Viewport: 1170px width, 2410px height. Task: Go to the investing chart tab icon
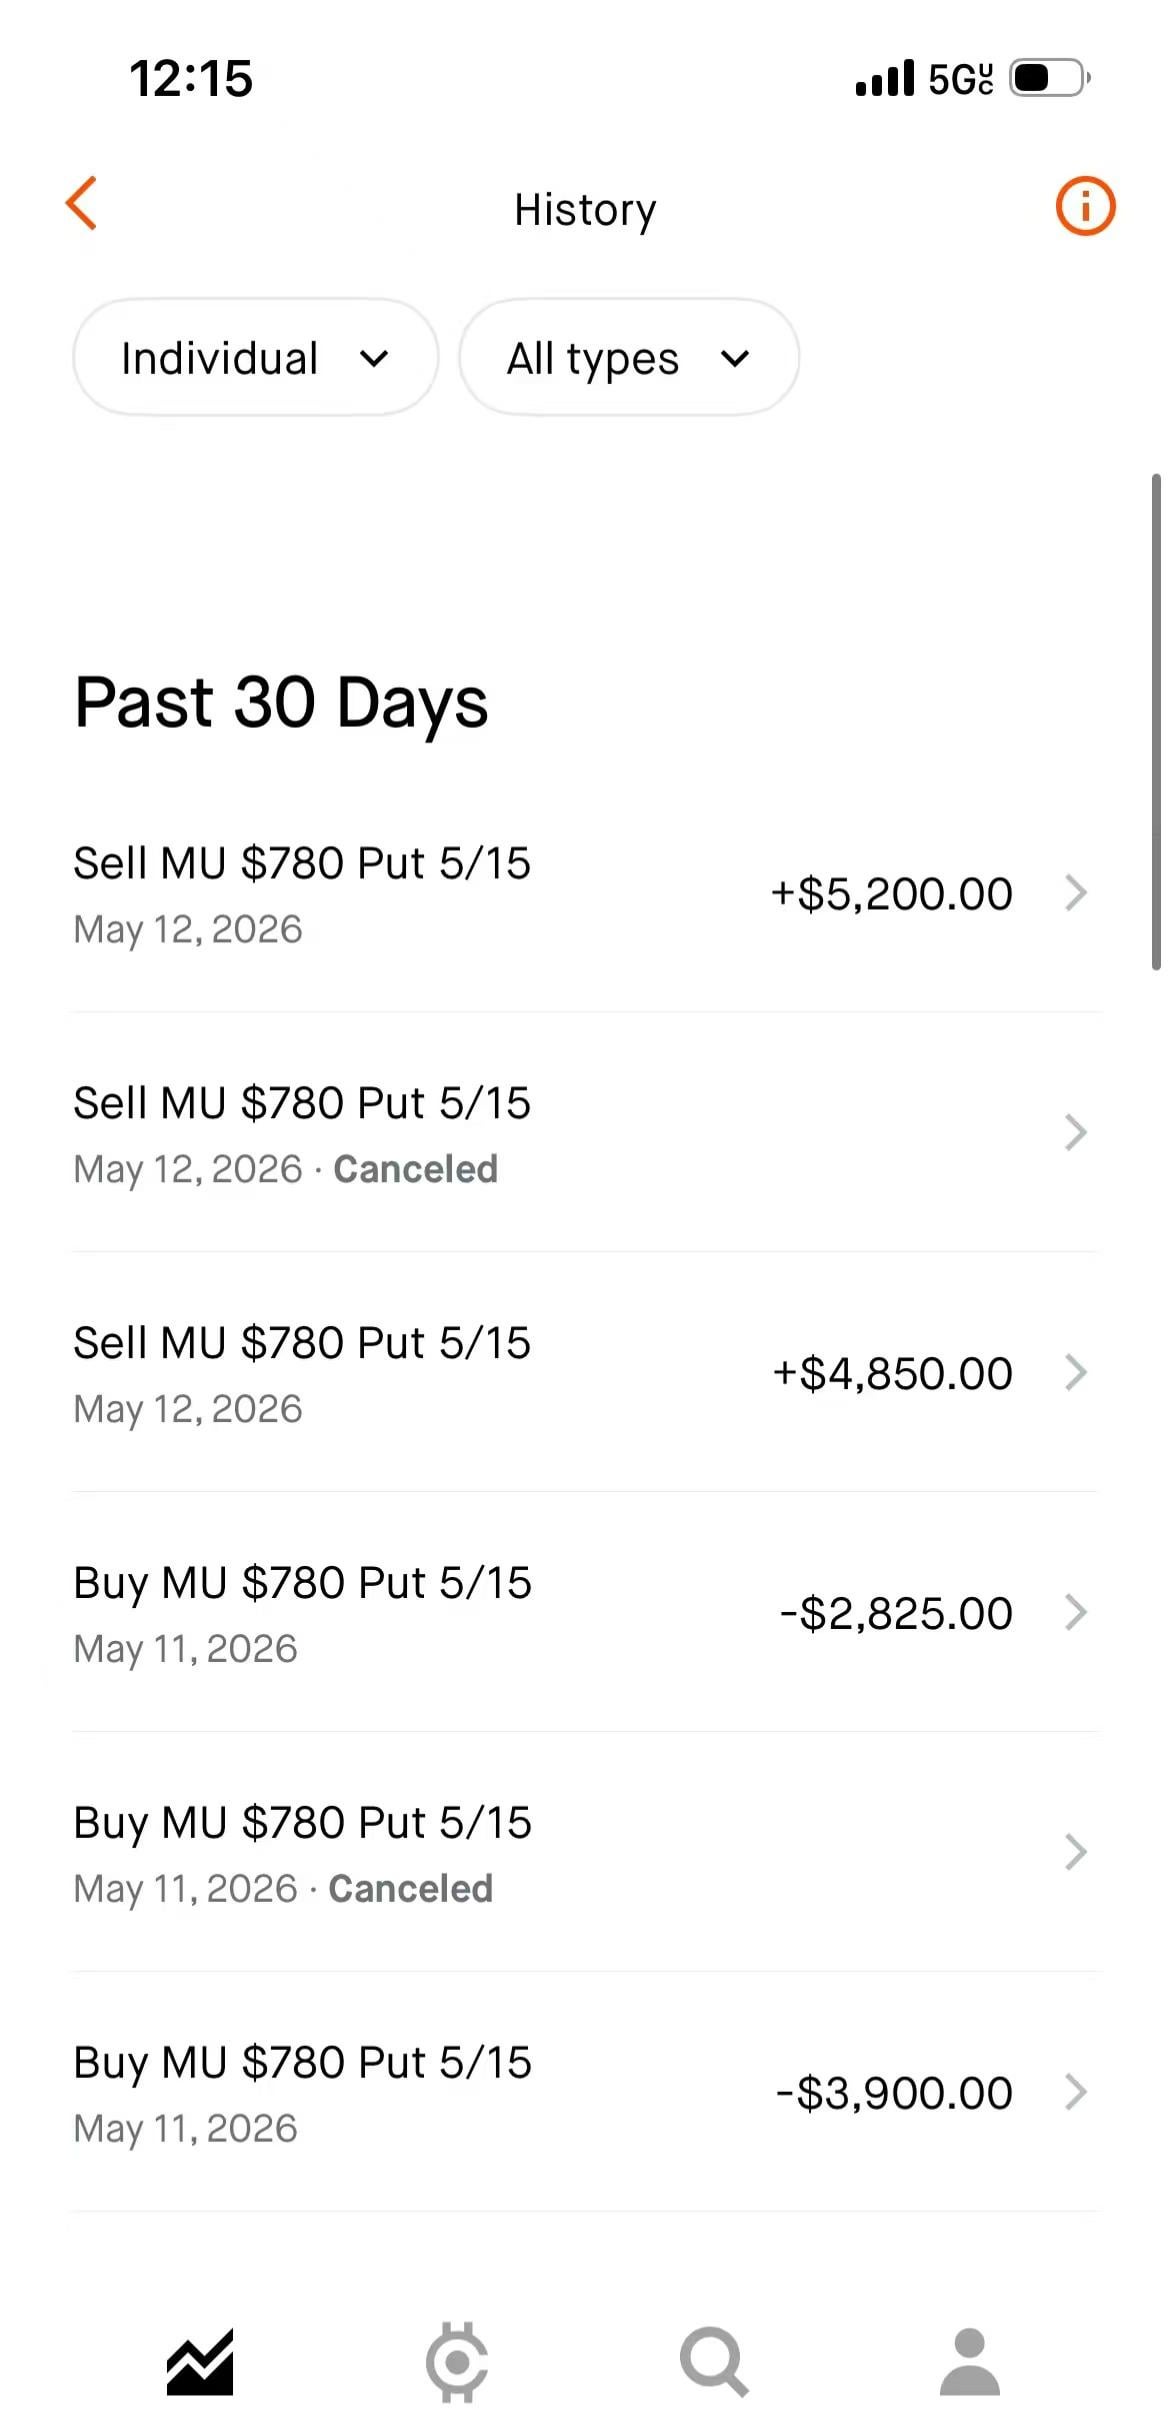point(200,2362)
